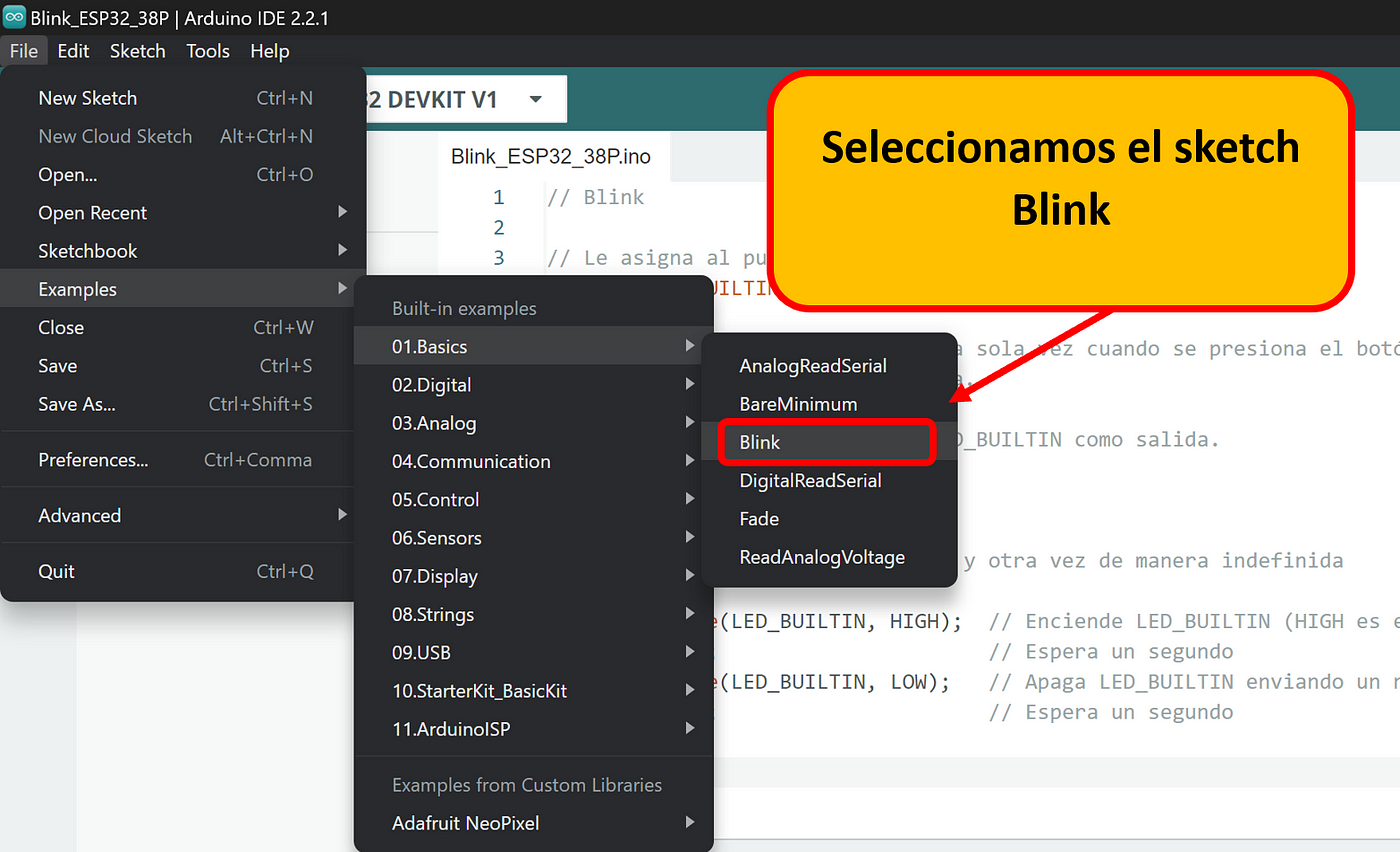
Task: Expand the Sketchbook submenu
Action: click(x=183, y=251)
